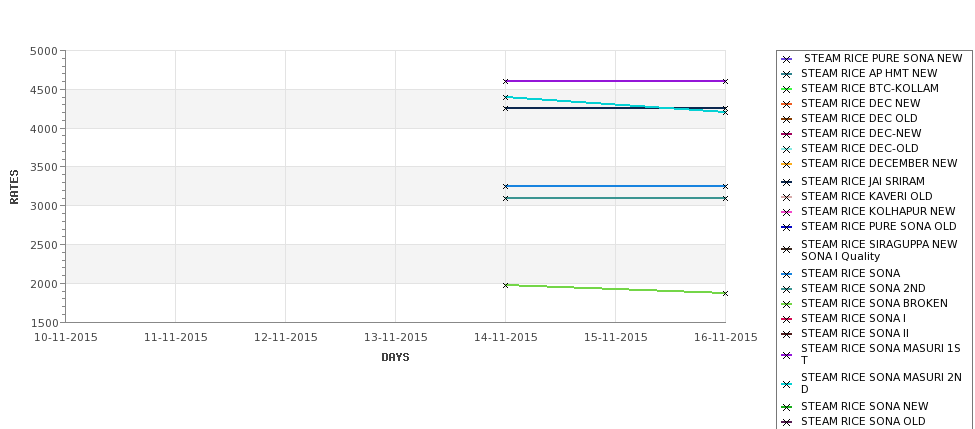Click the 14-11-2015 x-axis date label
Viewport: 975px width, 429px height.
pos(506,338)
